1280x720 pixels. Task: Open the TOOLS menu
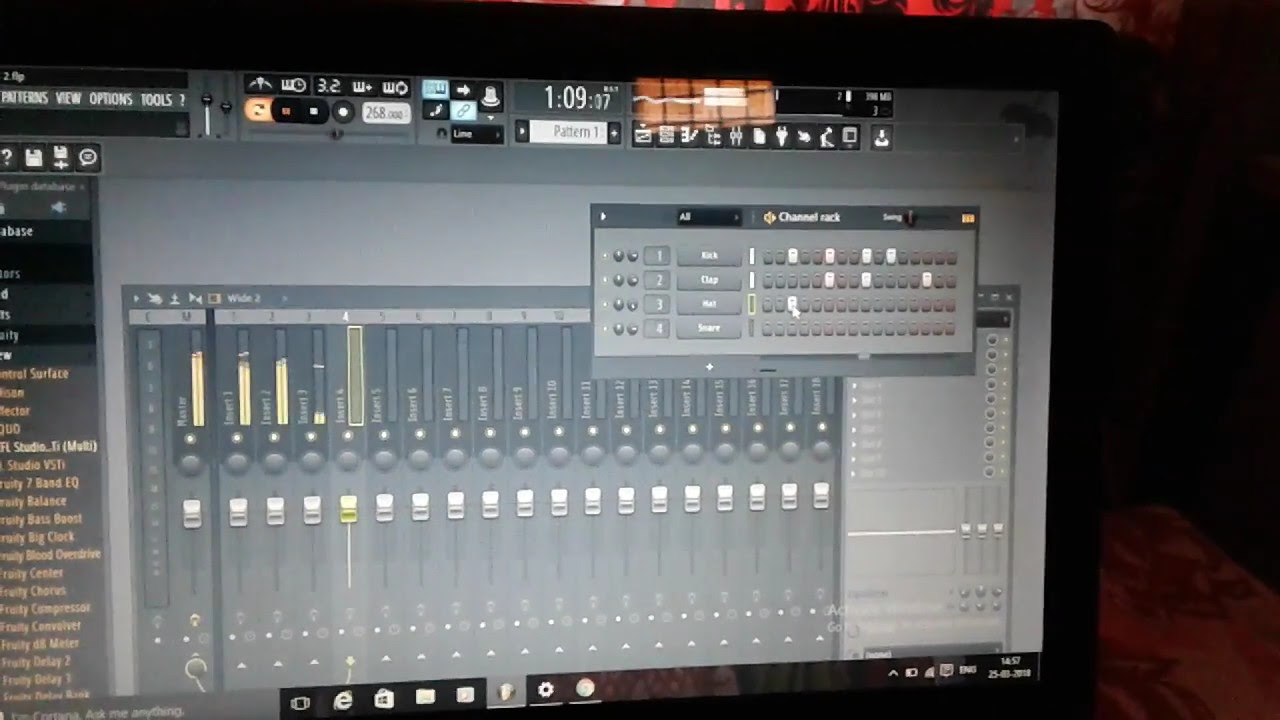[x=156, y=100]
